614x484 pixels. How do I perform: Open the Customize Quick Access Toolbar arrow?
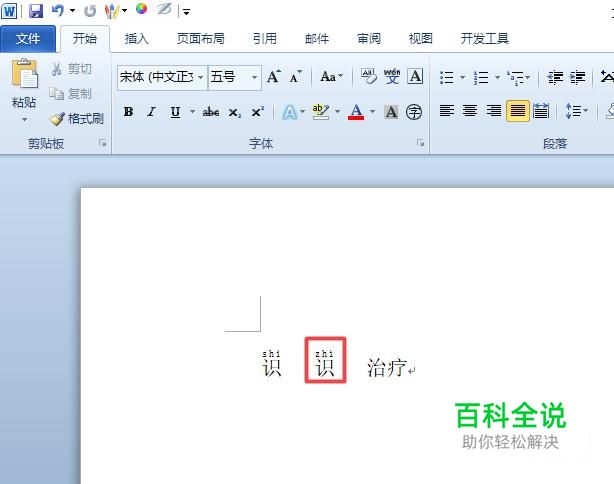[186, 12]
